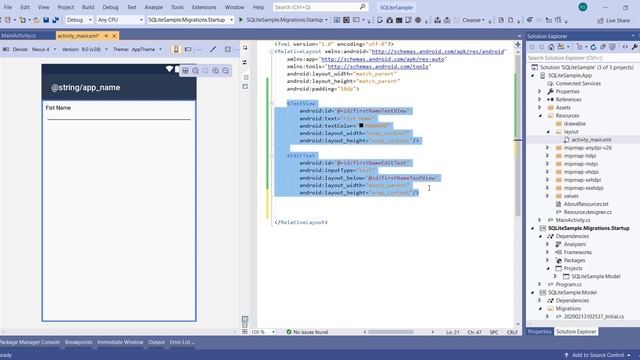Click the Save icon in the toolbar
Image resolution: width=640 pixels, height=360 pixels.
(x=46, y=20)
